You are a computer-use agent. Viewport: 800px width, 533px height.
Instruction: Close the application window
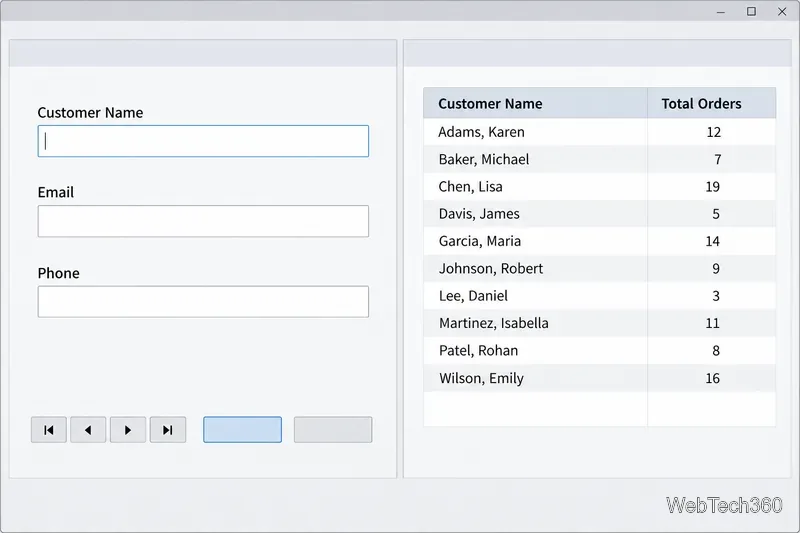coord(782,11)
